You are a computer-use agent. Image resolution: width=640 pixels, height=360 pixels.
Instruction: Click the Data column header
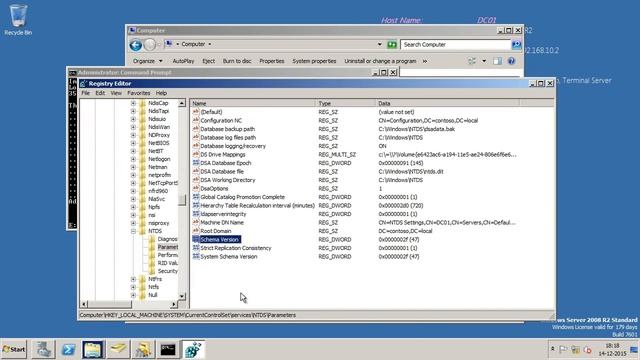(x=448, y=103)
